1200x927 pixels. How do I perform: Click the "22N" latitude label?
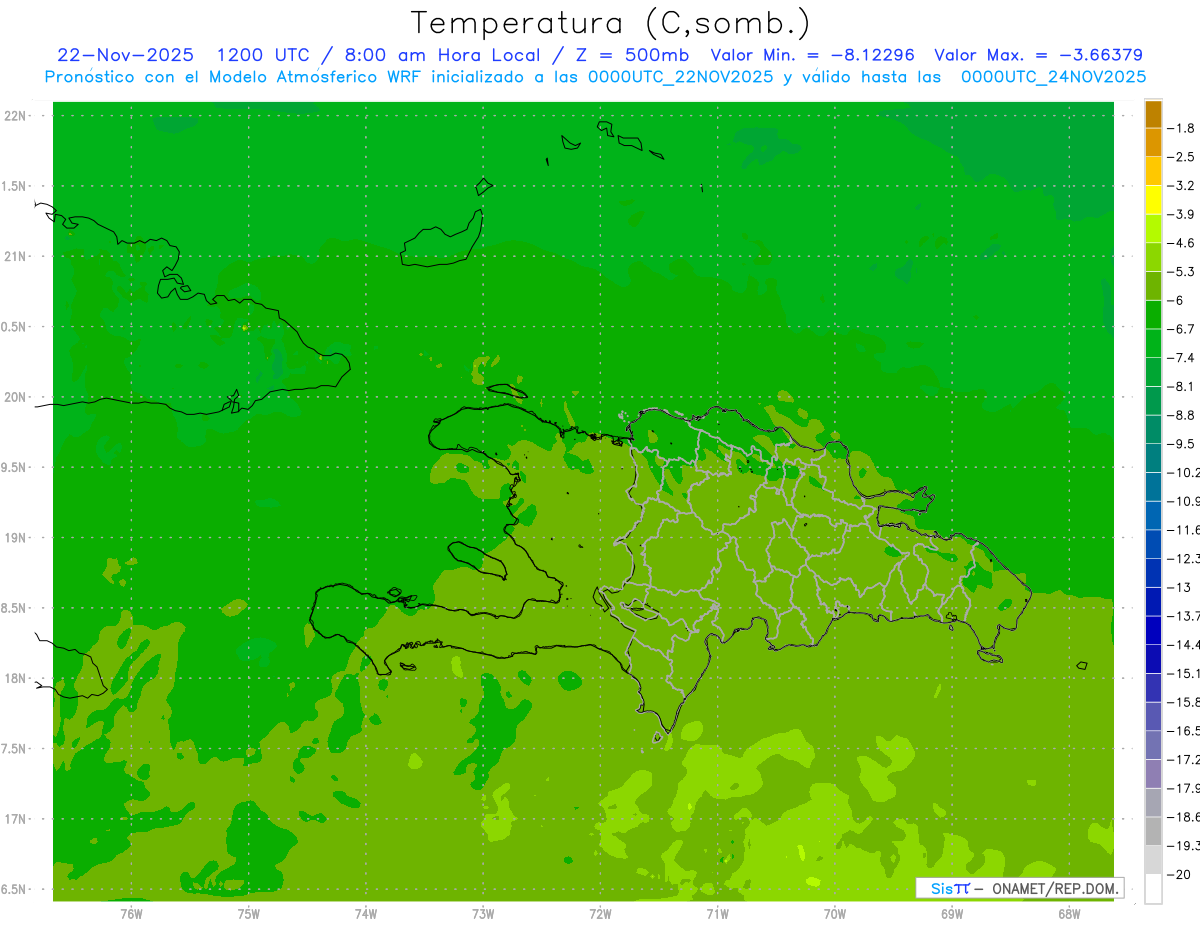pos(16,115)
